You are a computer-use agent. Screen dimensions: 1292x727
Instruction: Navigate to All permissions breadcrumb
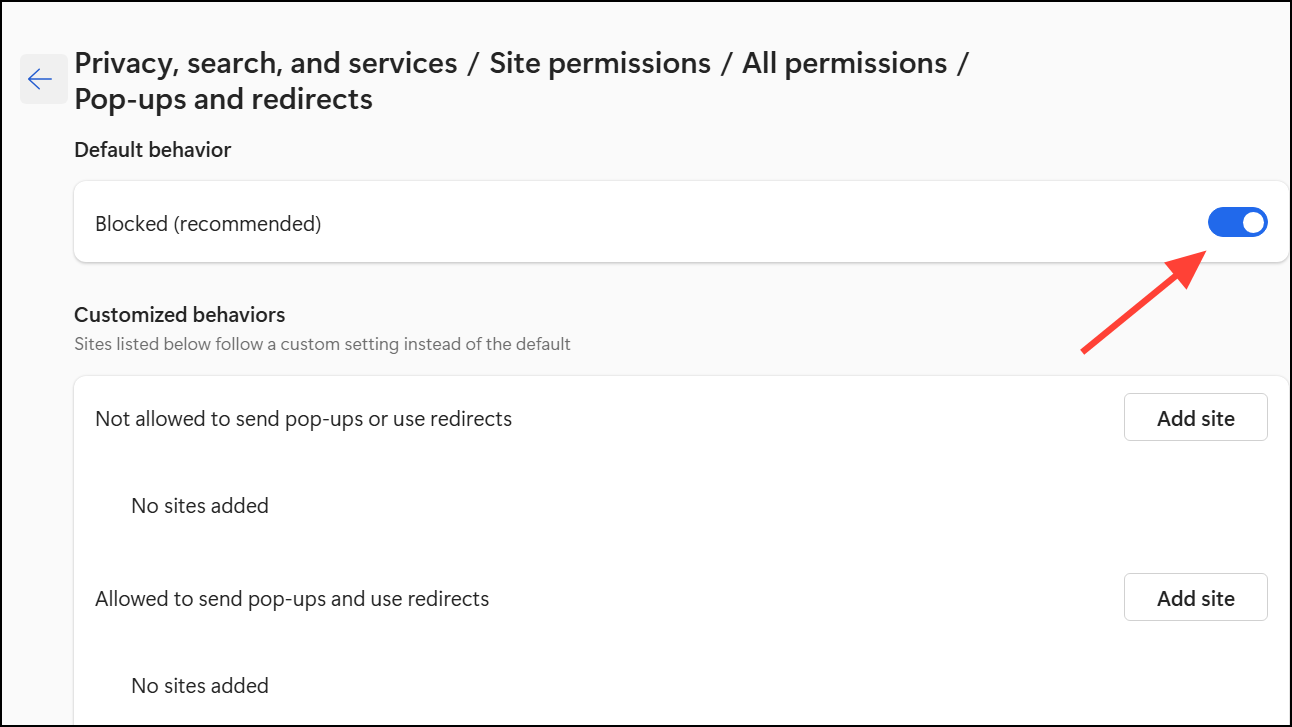844,63
